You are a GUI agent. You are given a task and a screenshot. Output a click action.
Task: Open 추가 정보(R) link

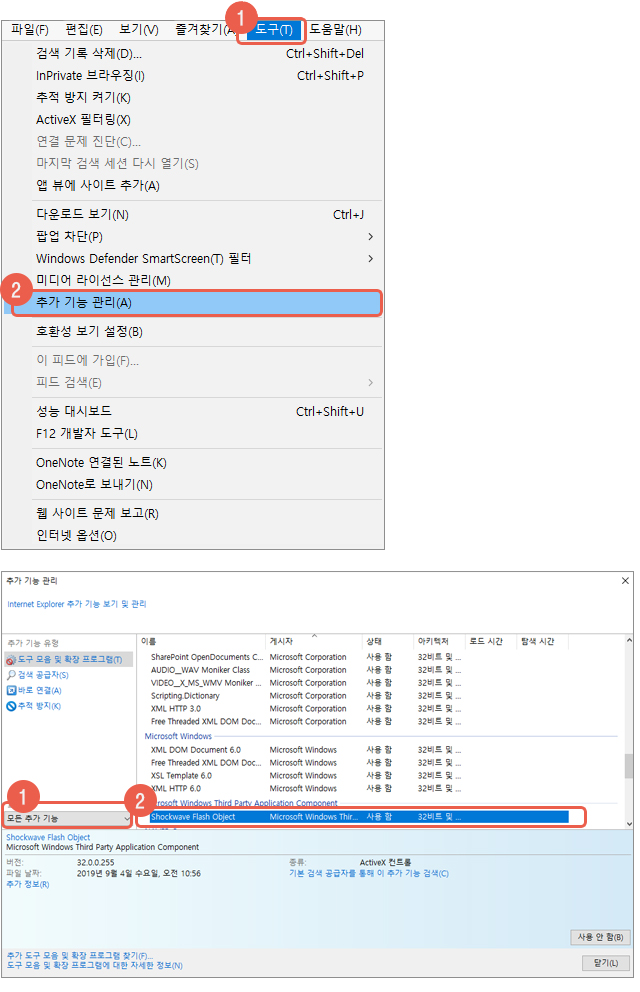tap(28, 884)
